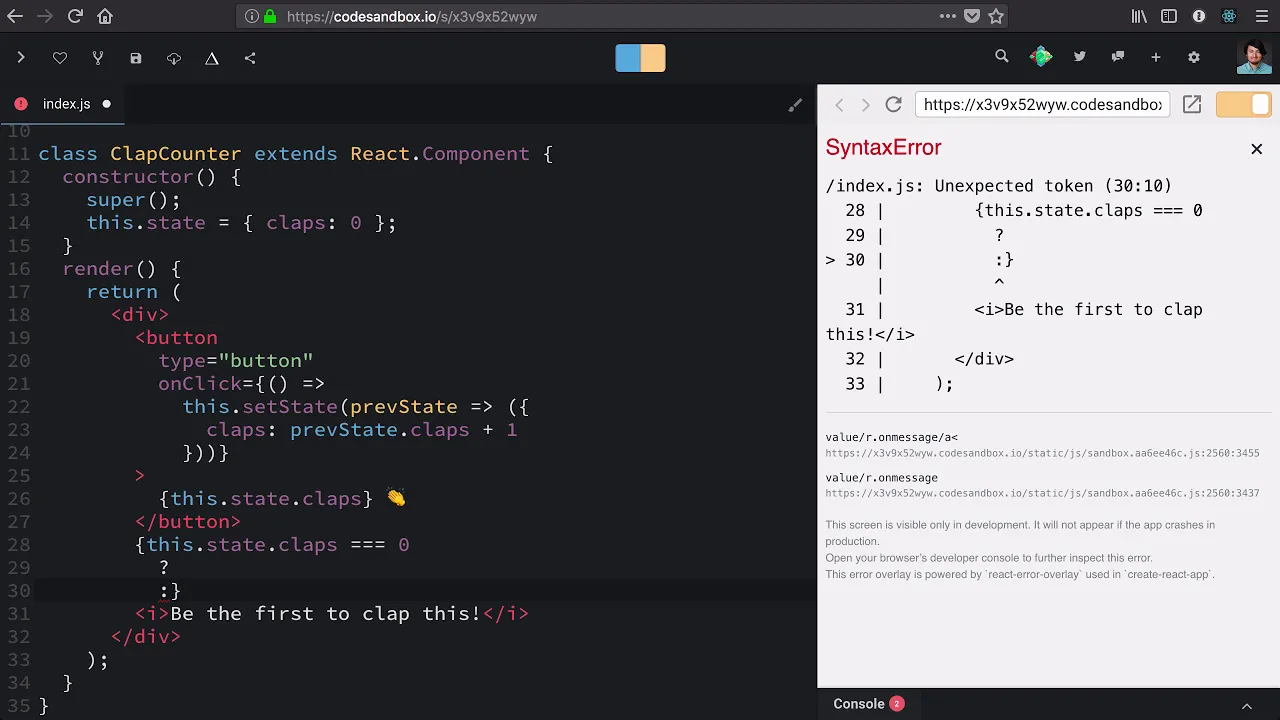The height and width of the screenshot is (720, 1280).
Task: Toggle the orange preview project-view switch
Action: [x=1243, y=104]
